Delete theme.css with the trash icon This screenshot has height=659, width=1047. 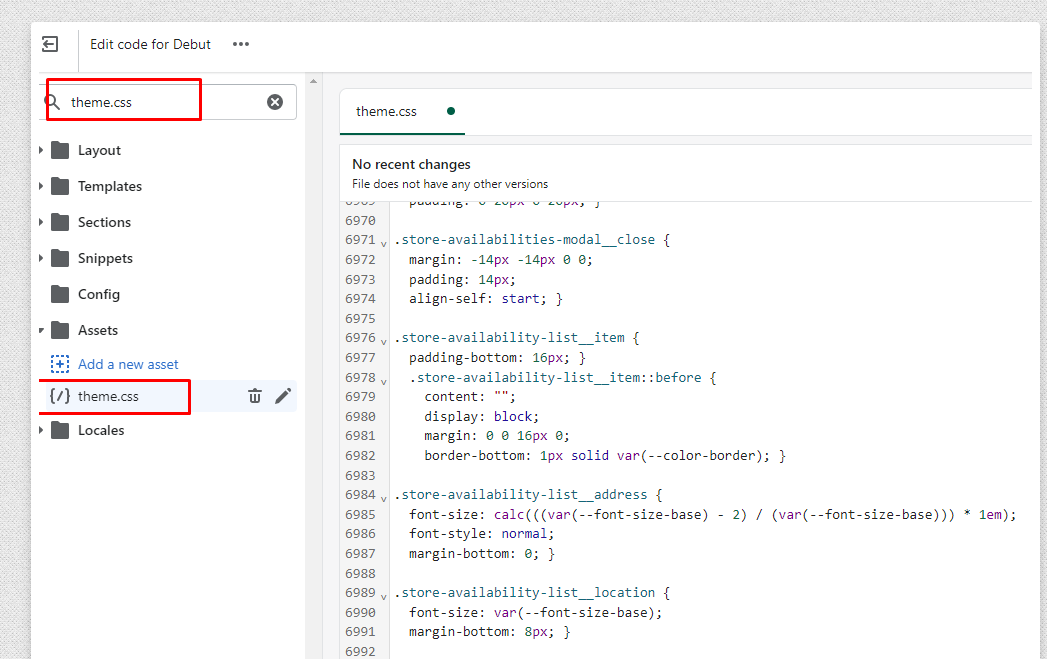click(x=255, y=396)
